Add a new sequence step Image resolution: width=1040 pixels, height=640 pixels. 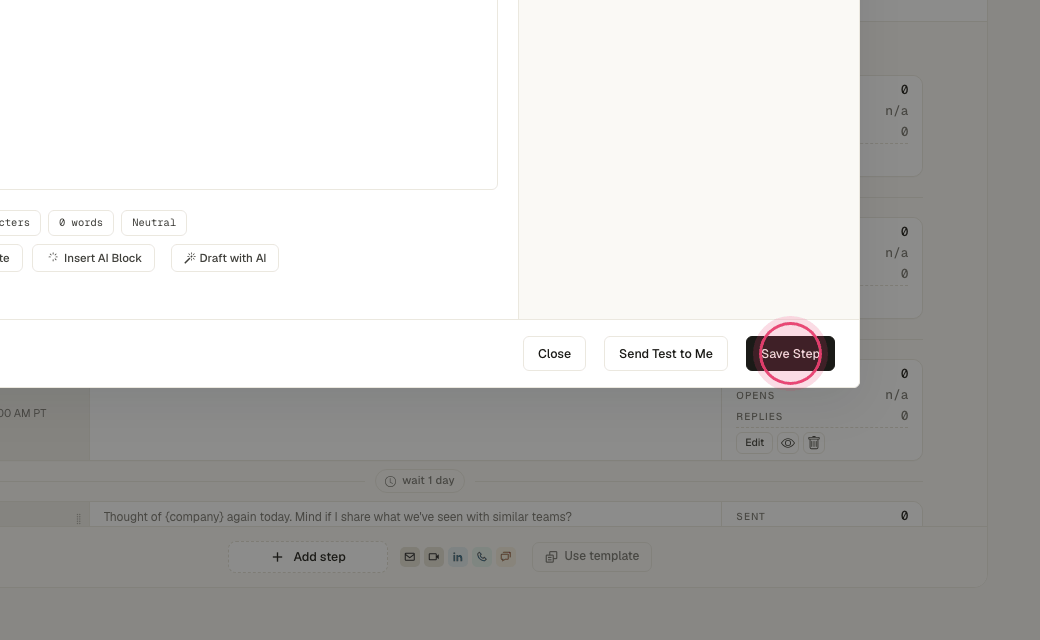308,557
